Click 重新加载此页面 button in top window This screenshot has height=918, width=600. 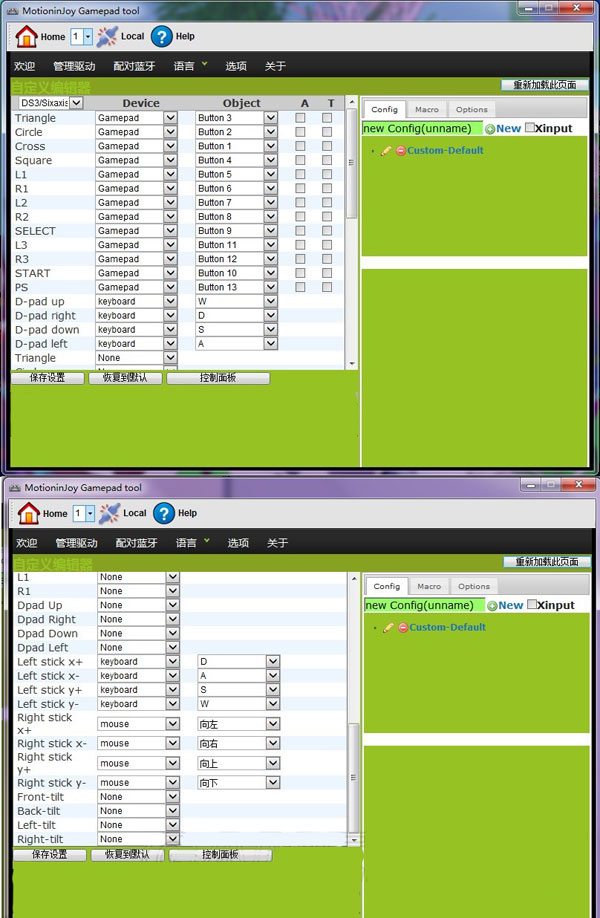click(544, 85)
